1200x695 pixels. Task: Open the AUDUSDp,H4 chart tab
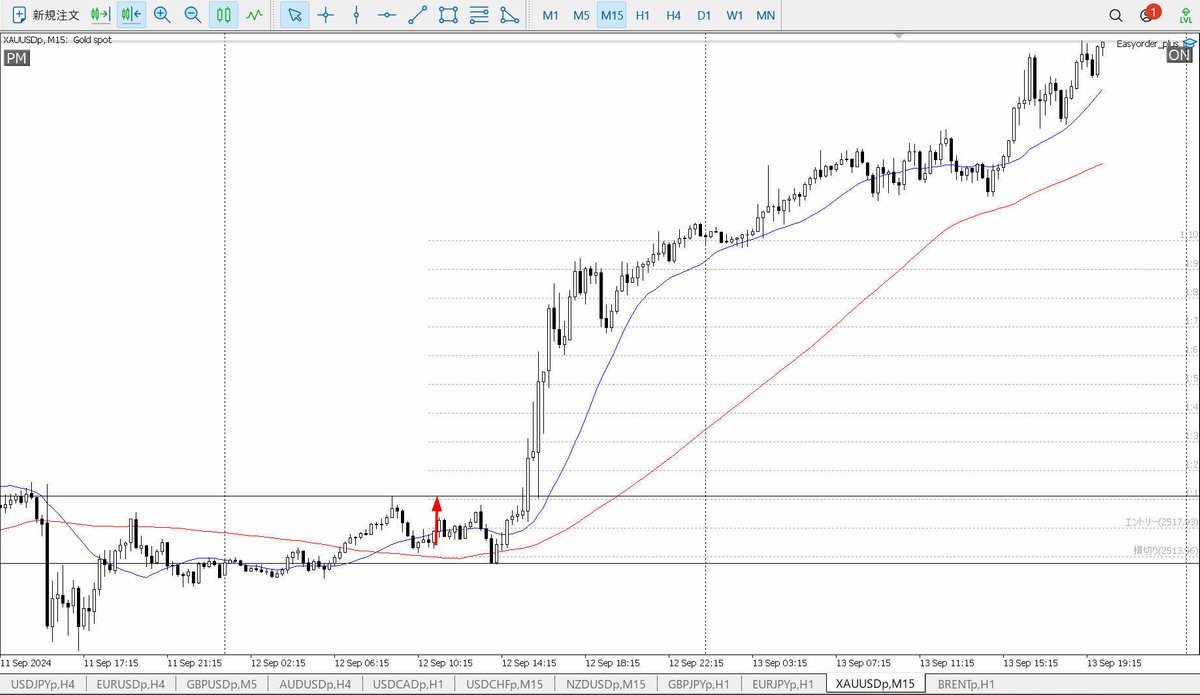pyautogui.click(x=315, y=684)
